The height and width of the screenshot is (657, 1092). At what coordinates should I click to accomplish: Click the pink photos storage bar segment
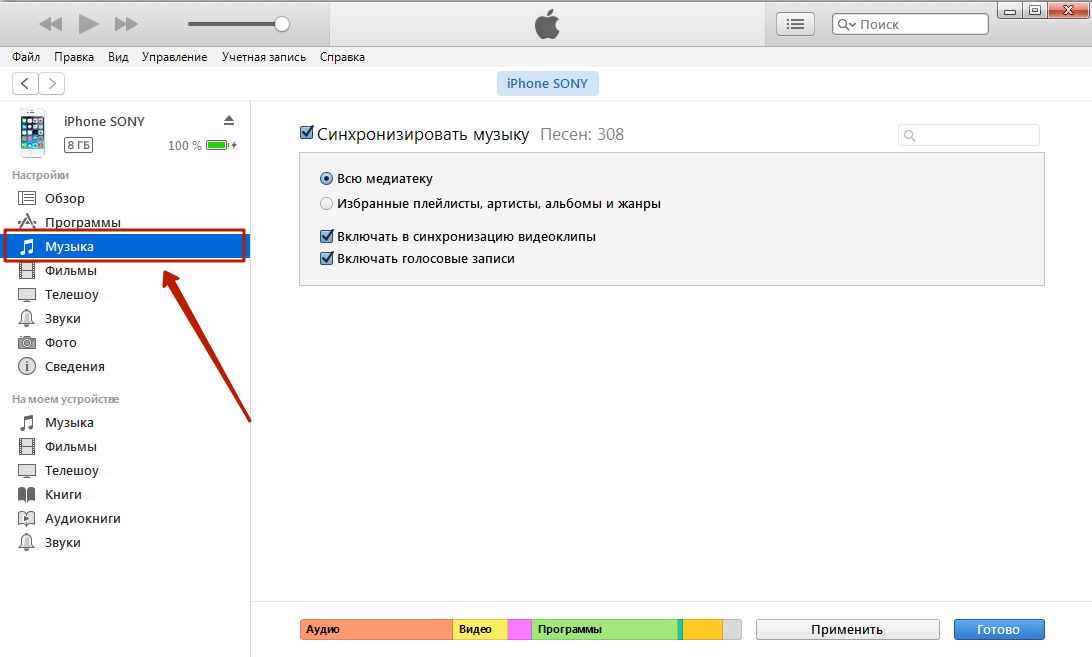[x=520, y=629]
